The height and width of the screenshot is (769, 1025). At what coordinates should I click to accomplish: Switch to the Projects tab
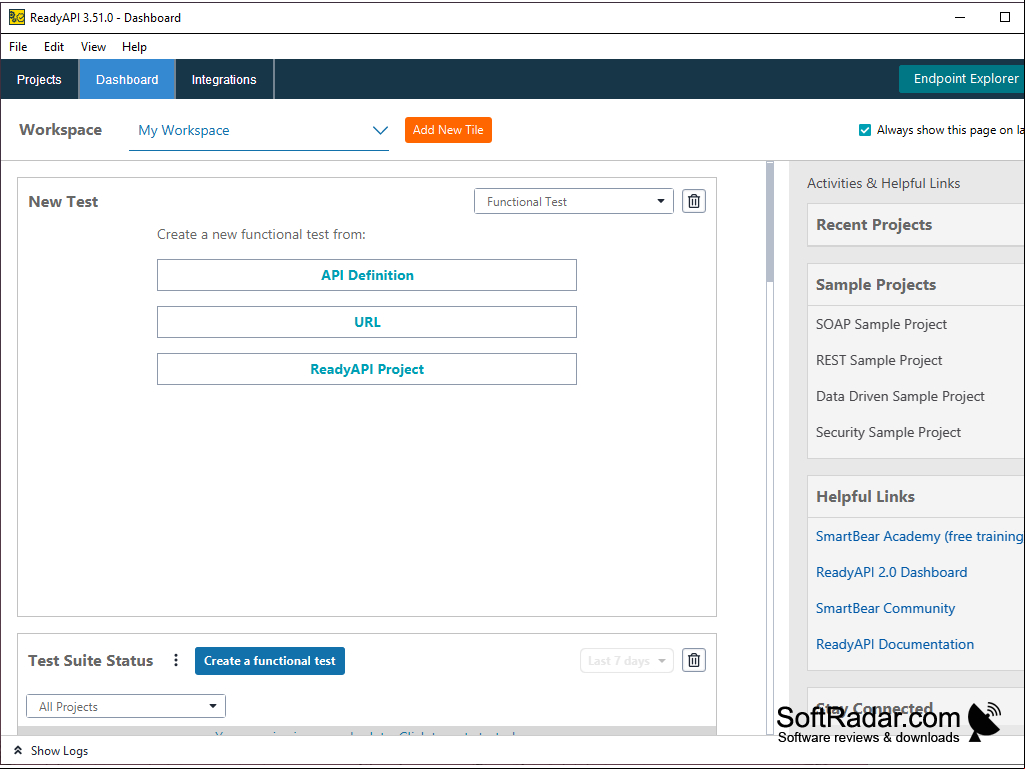point(39,79)
